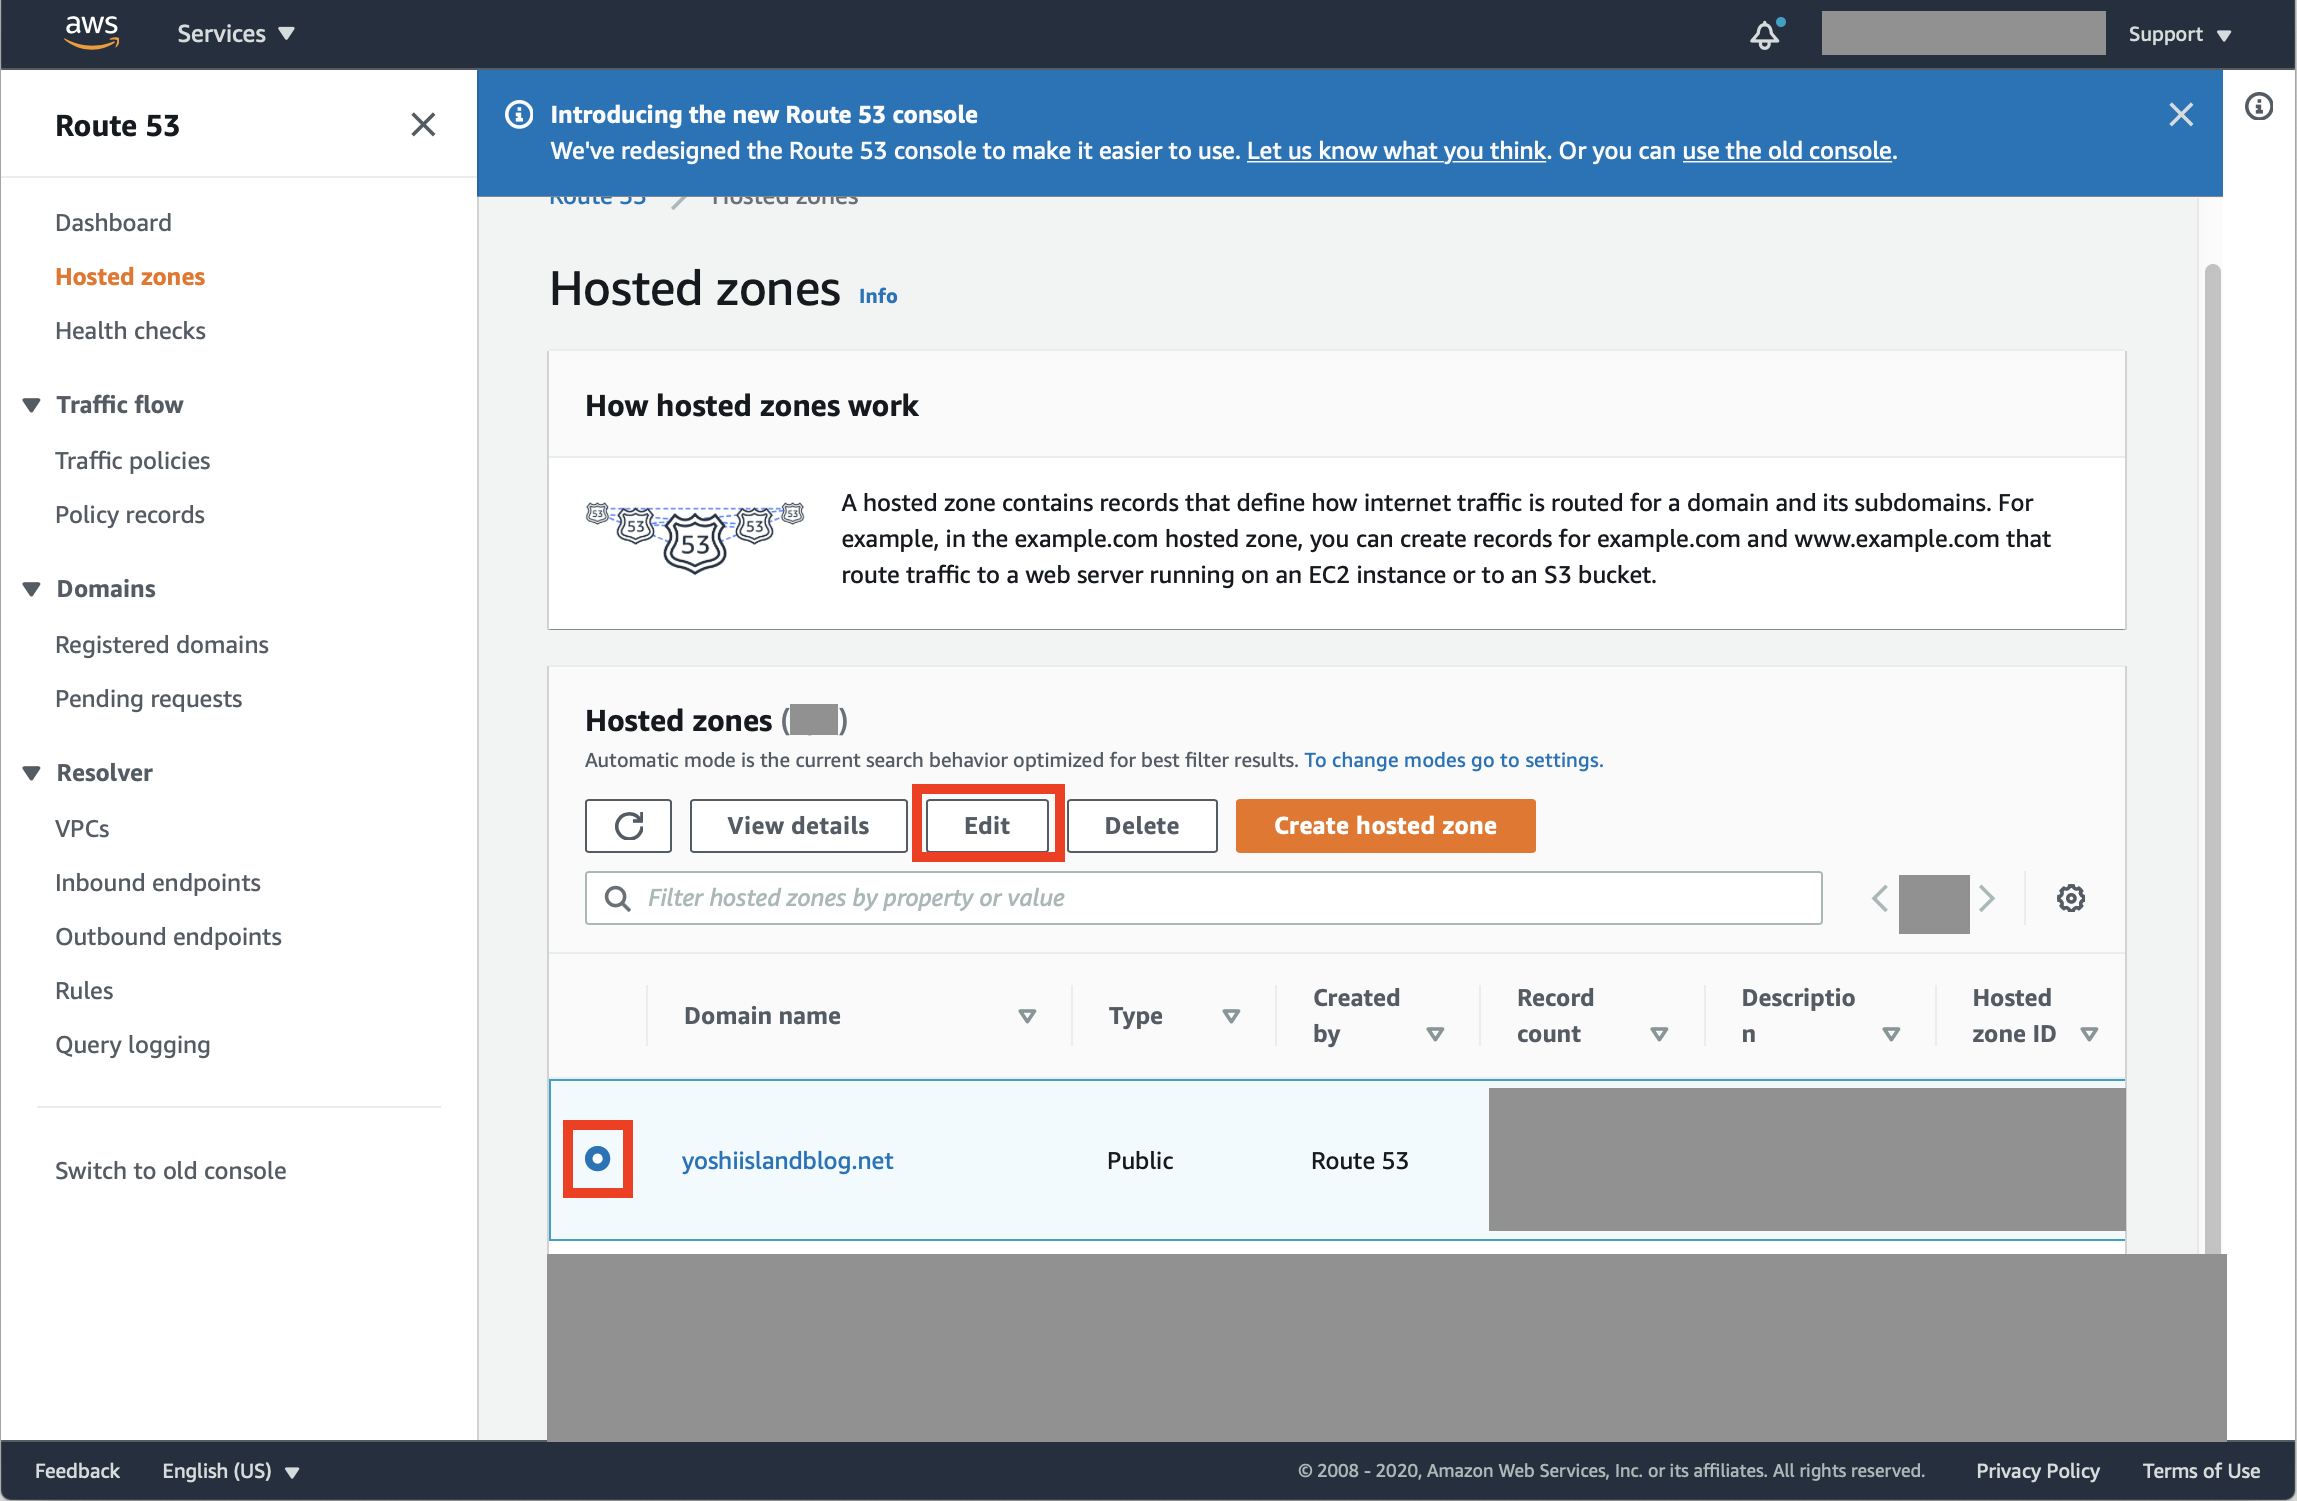Sort by Type column

1232,1016
